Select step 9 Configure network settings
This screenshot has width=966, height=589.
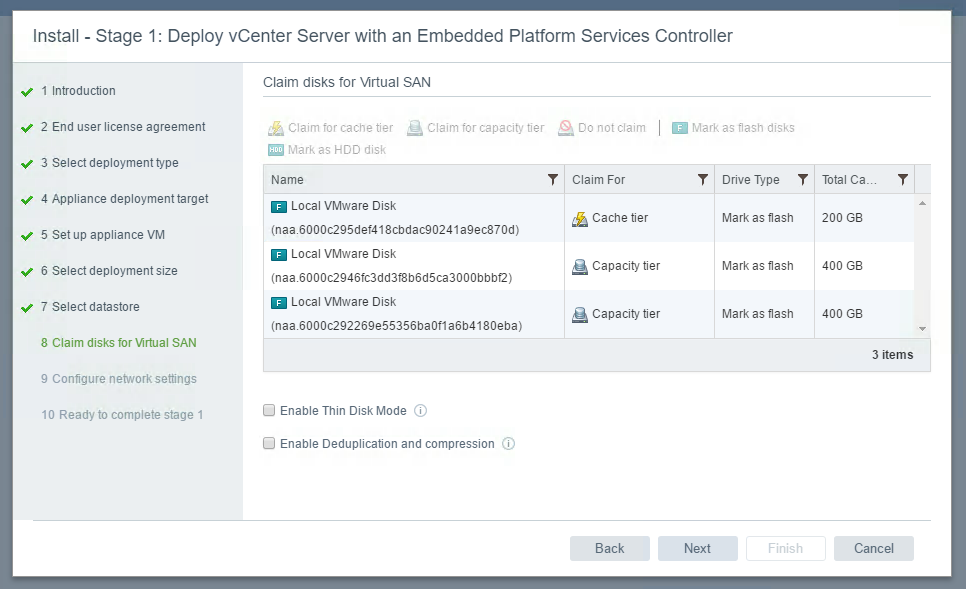[119, 379]
